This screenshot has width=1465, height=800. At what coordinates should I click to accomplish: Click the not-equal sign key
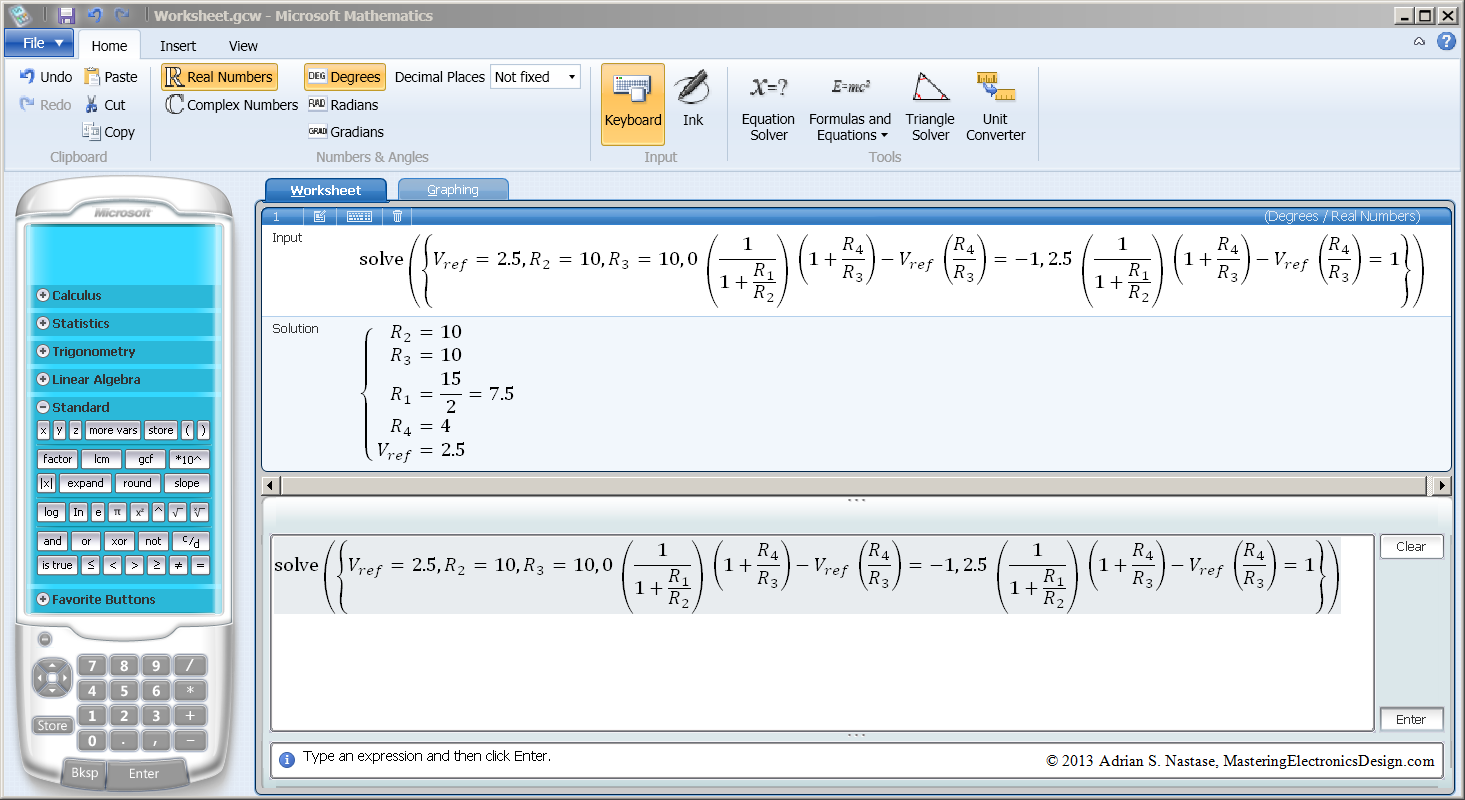point(178,565)
